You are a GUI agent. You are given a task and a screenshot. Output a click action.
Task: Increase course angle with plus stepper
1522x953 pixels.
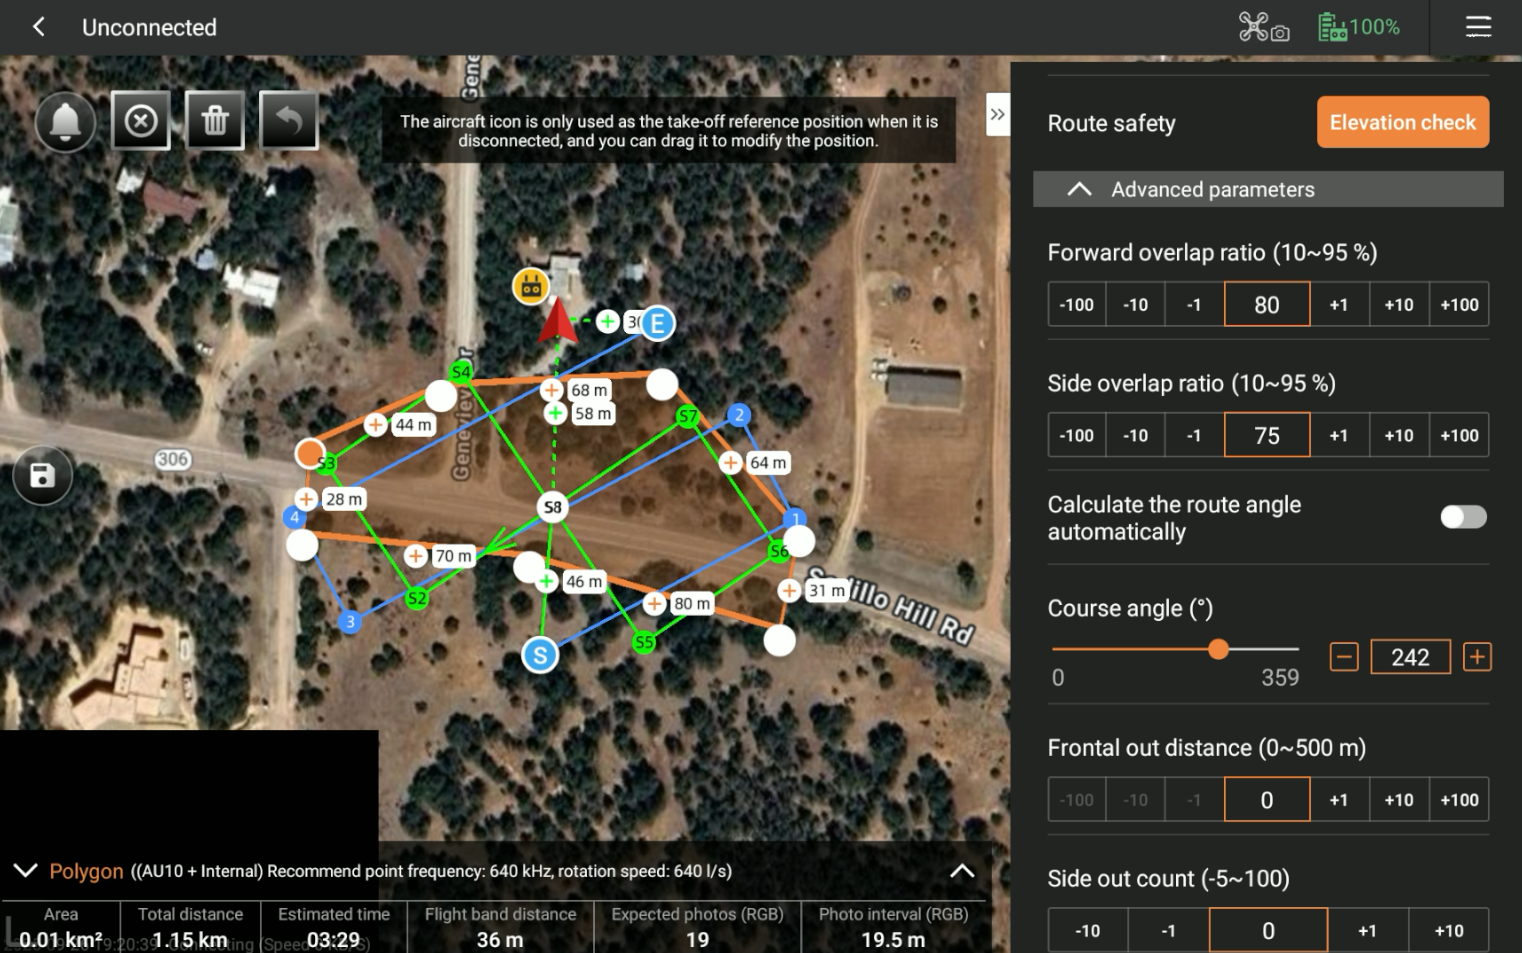pyautogui.click(x=1476, y=657)
